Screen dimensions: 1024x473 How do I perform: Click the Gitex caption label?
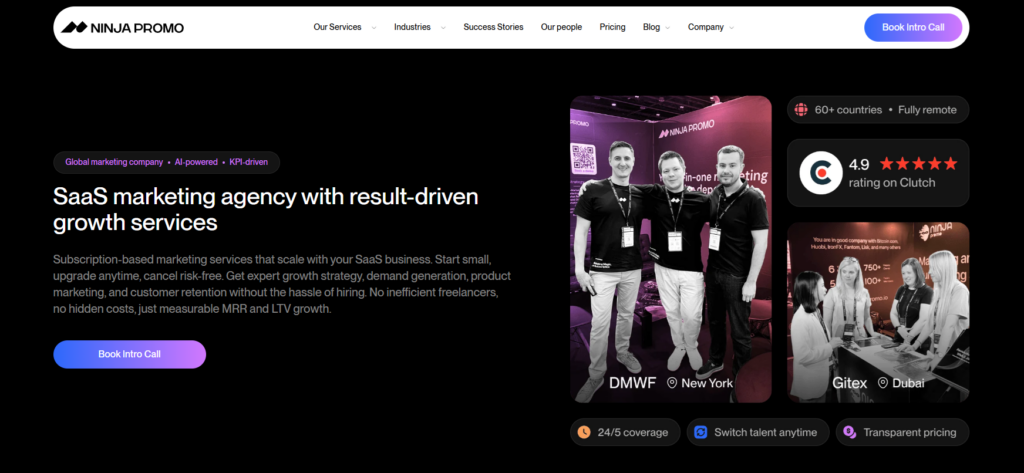click(x=850, y=383)
